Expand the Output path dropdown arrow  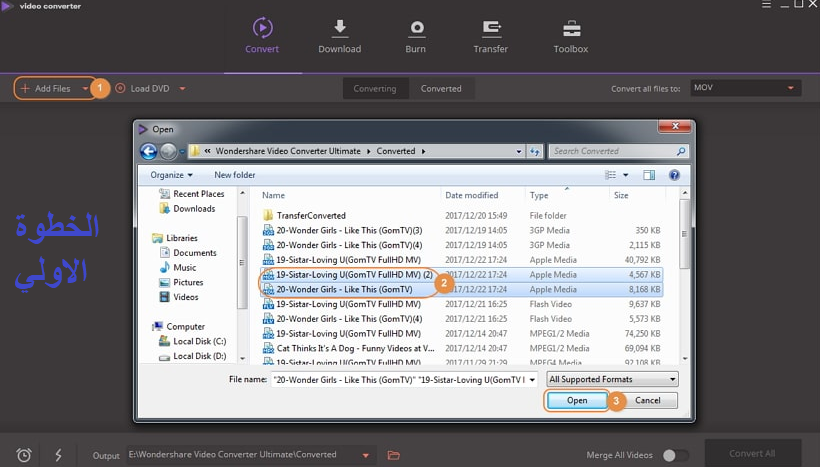[x=366, y=455]
